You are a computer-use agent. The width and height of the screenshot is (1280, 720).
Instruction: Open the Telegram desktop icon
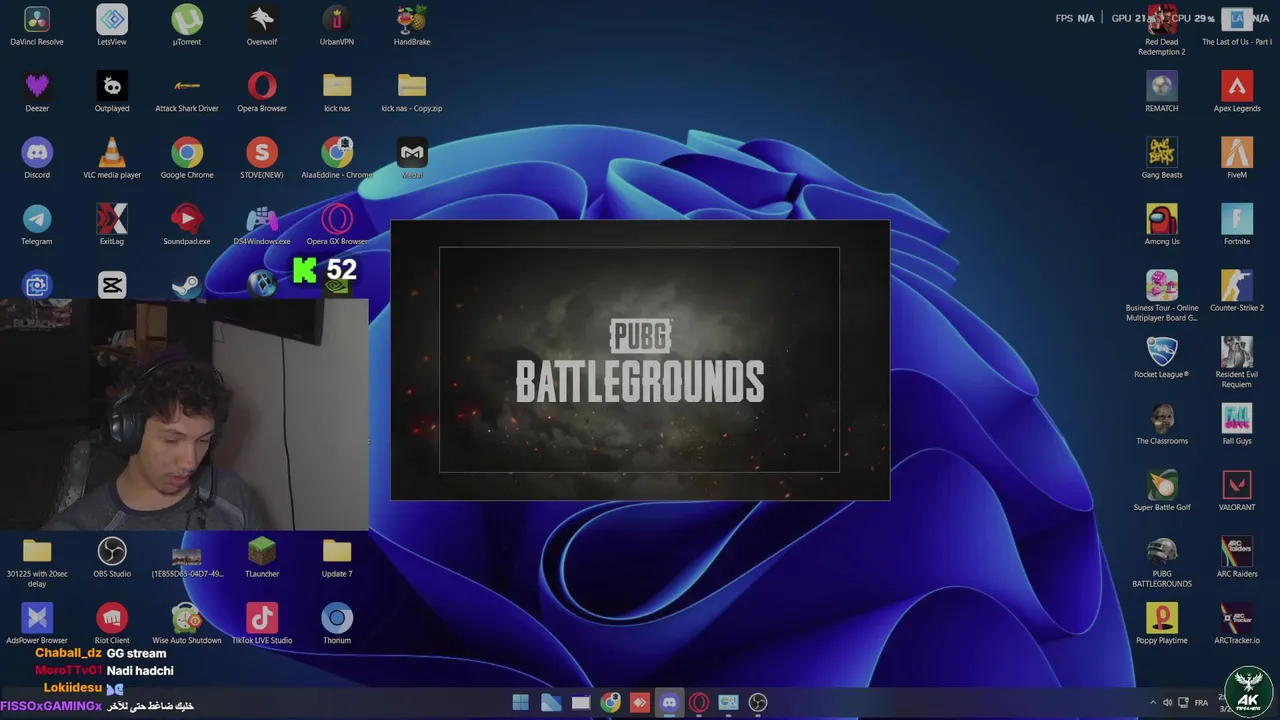pos(37,225)
